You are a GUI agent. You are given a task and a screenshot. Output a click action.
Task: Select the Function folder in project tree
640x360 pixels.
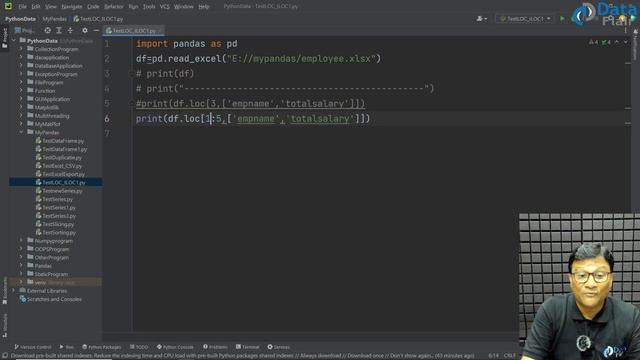(x=44, y=91)
